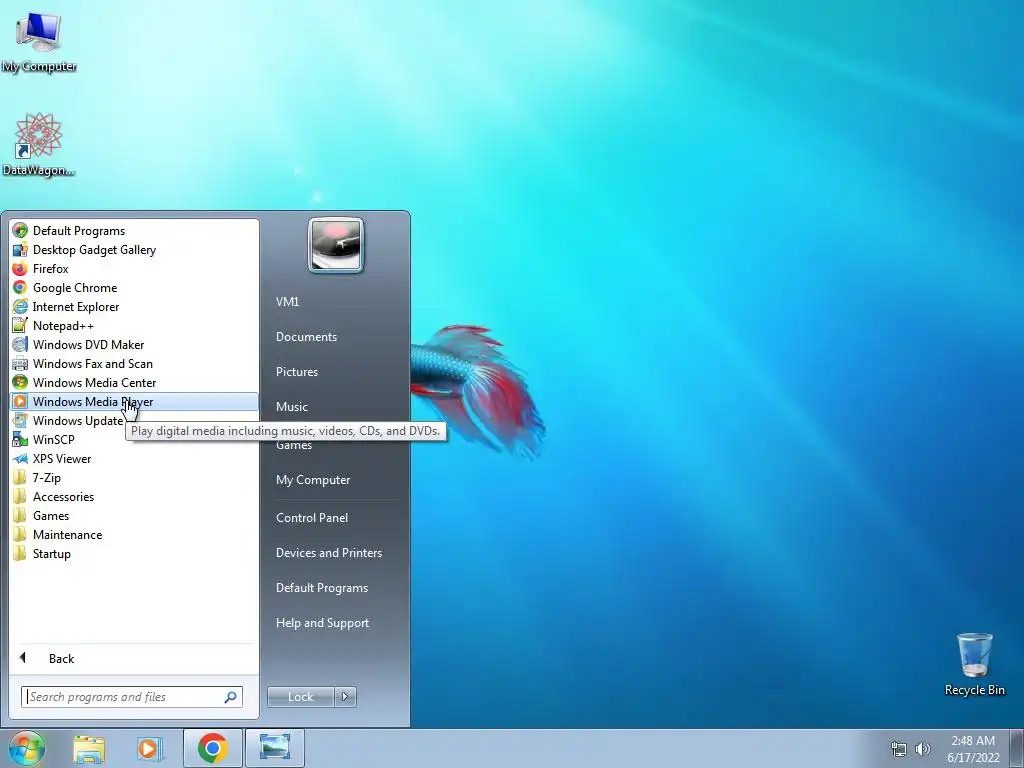The height and width of the screenshot is (768, 1024).
Task: Click the Notepad++ icon in Start menu
Action: (20, 325)
